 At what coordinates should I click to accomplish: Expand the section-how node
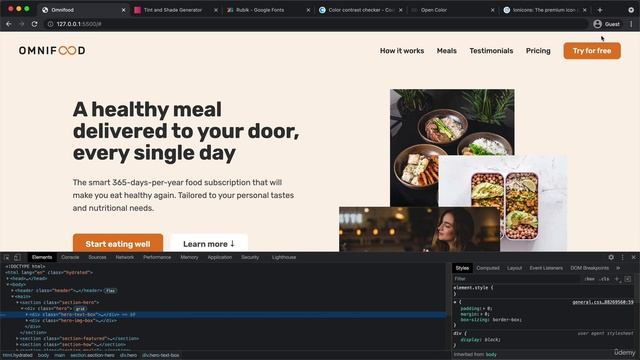tap(18, 344)
